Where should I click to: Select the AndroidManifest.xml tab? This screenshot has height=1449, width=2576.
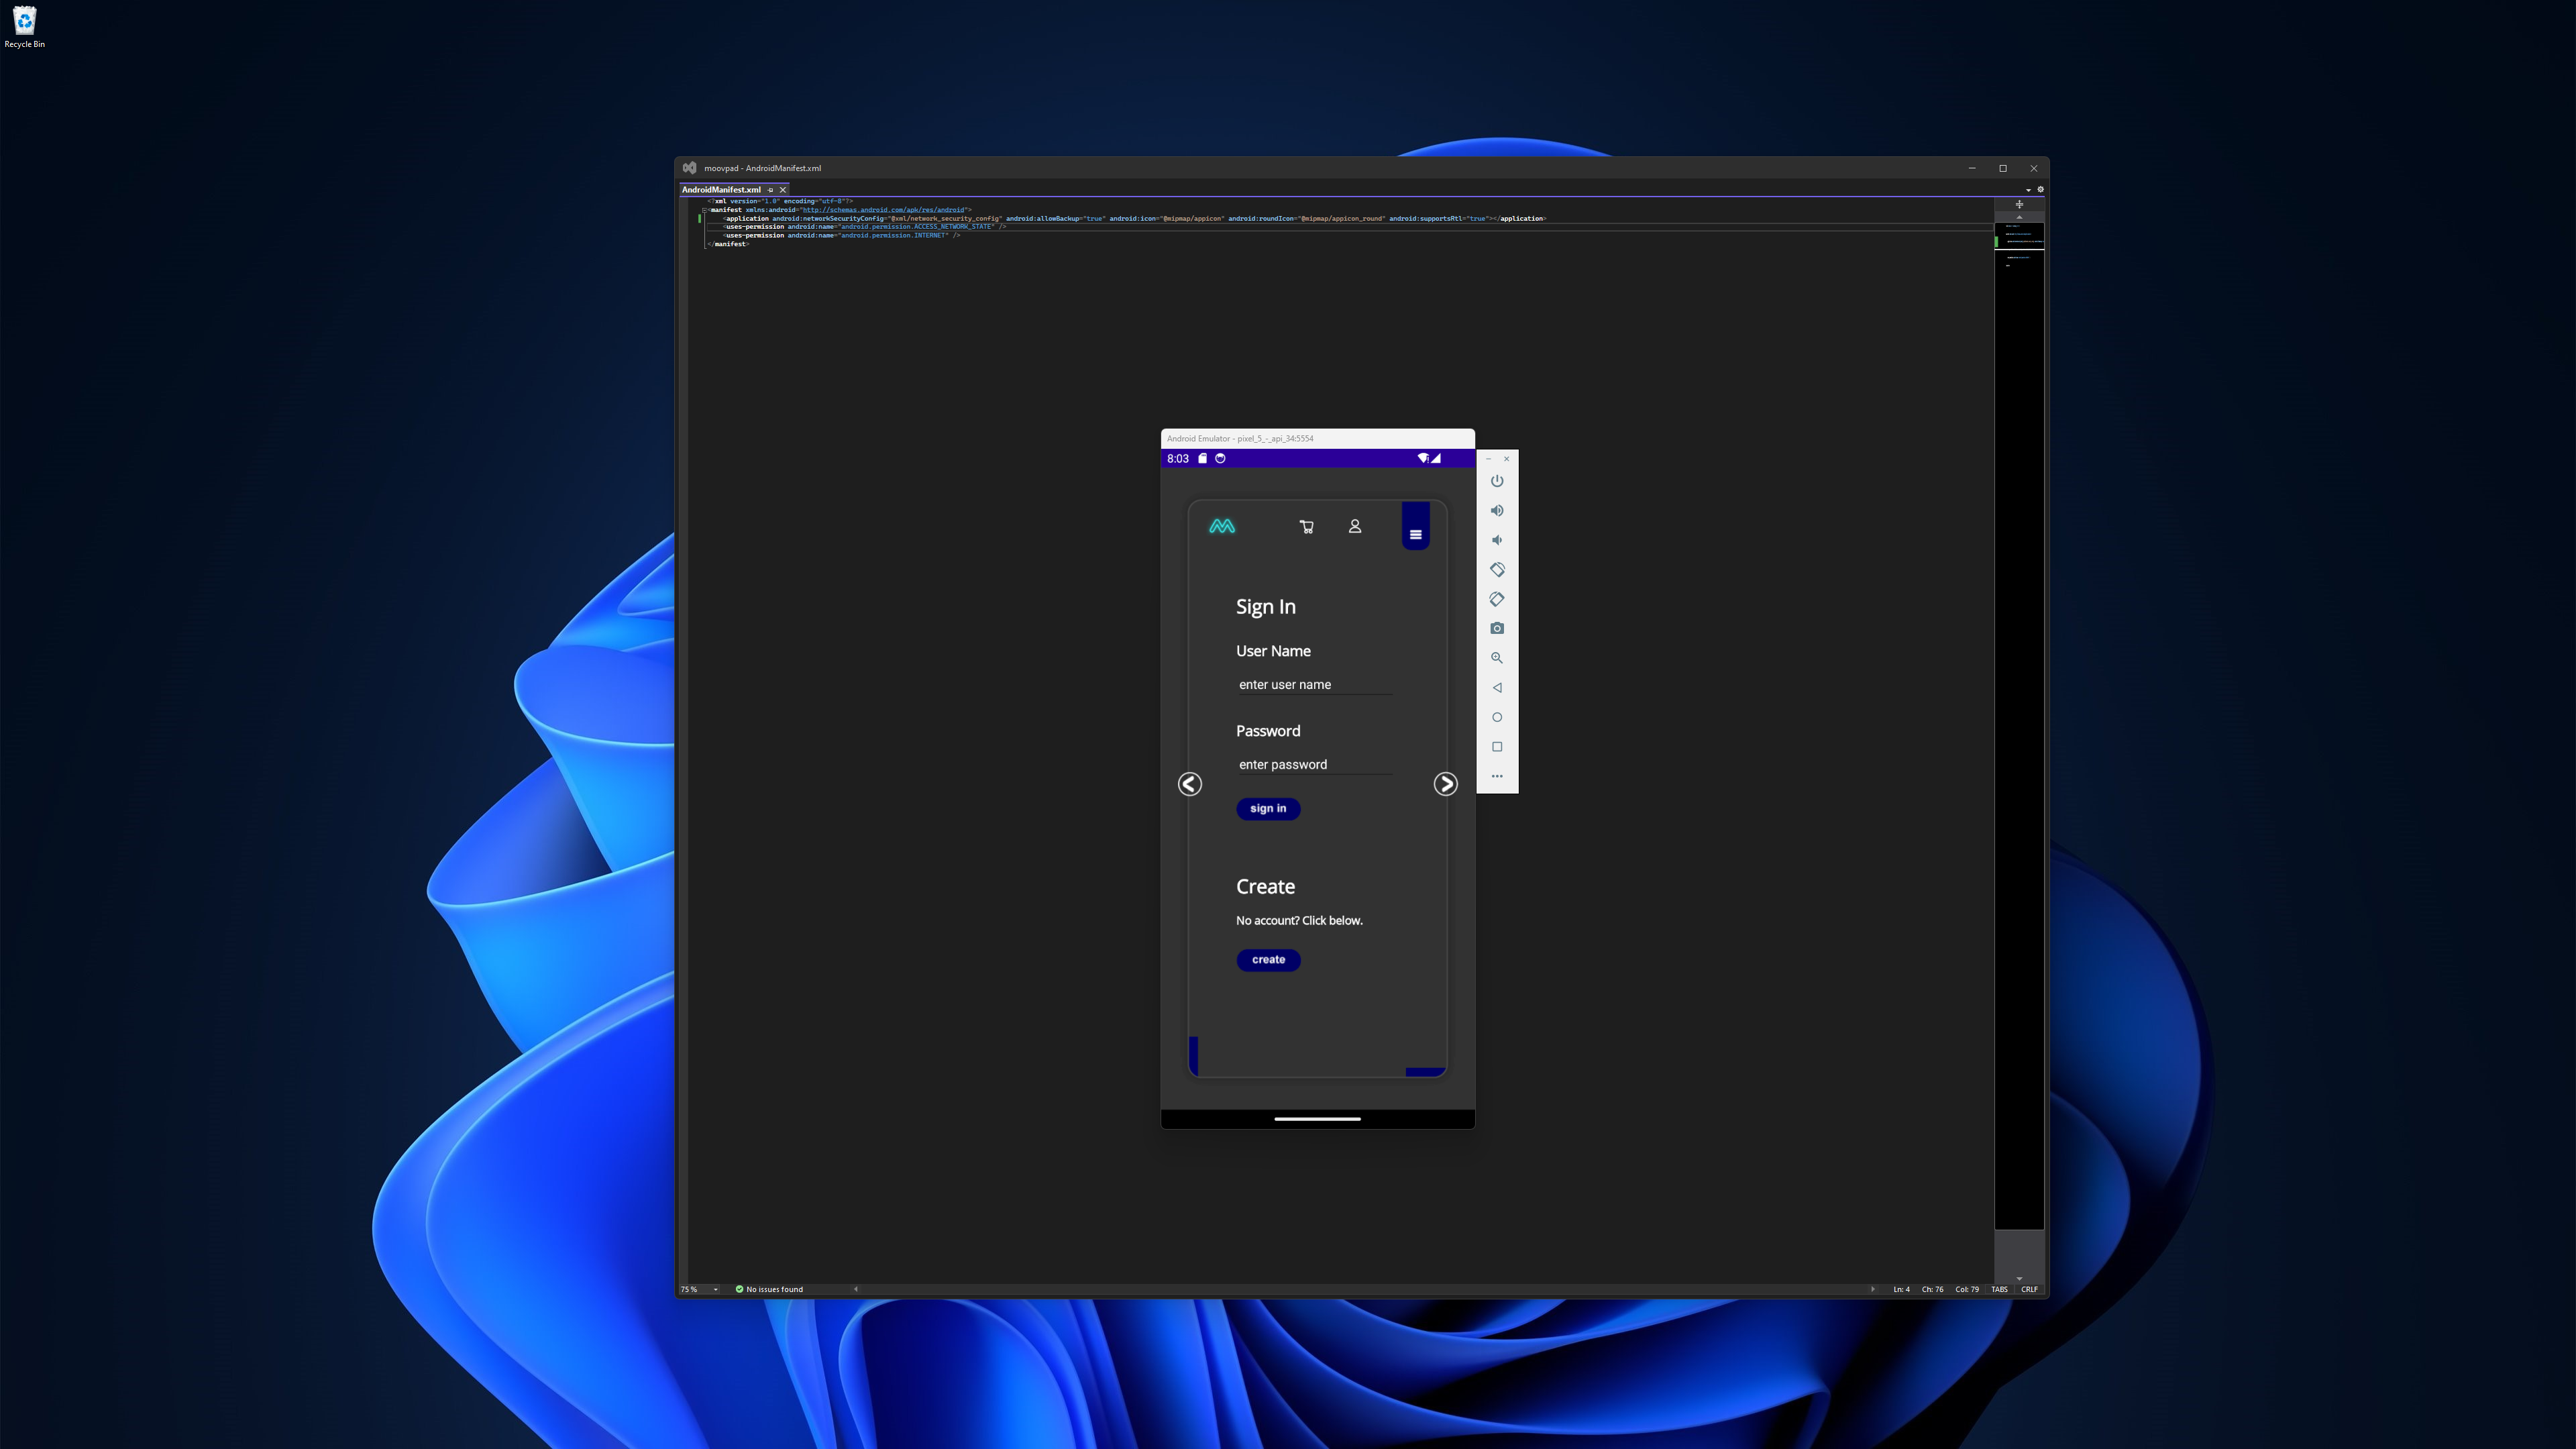pyautogui.click(x=721, y=190)
